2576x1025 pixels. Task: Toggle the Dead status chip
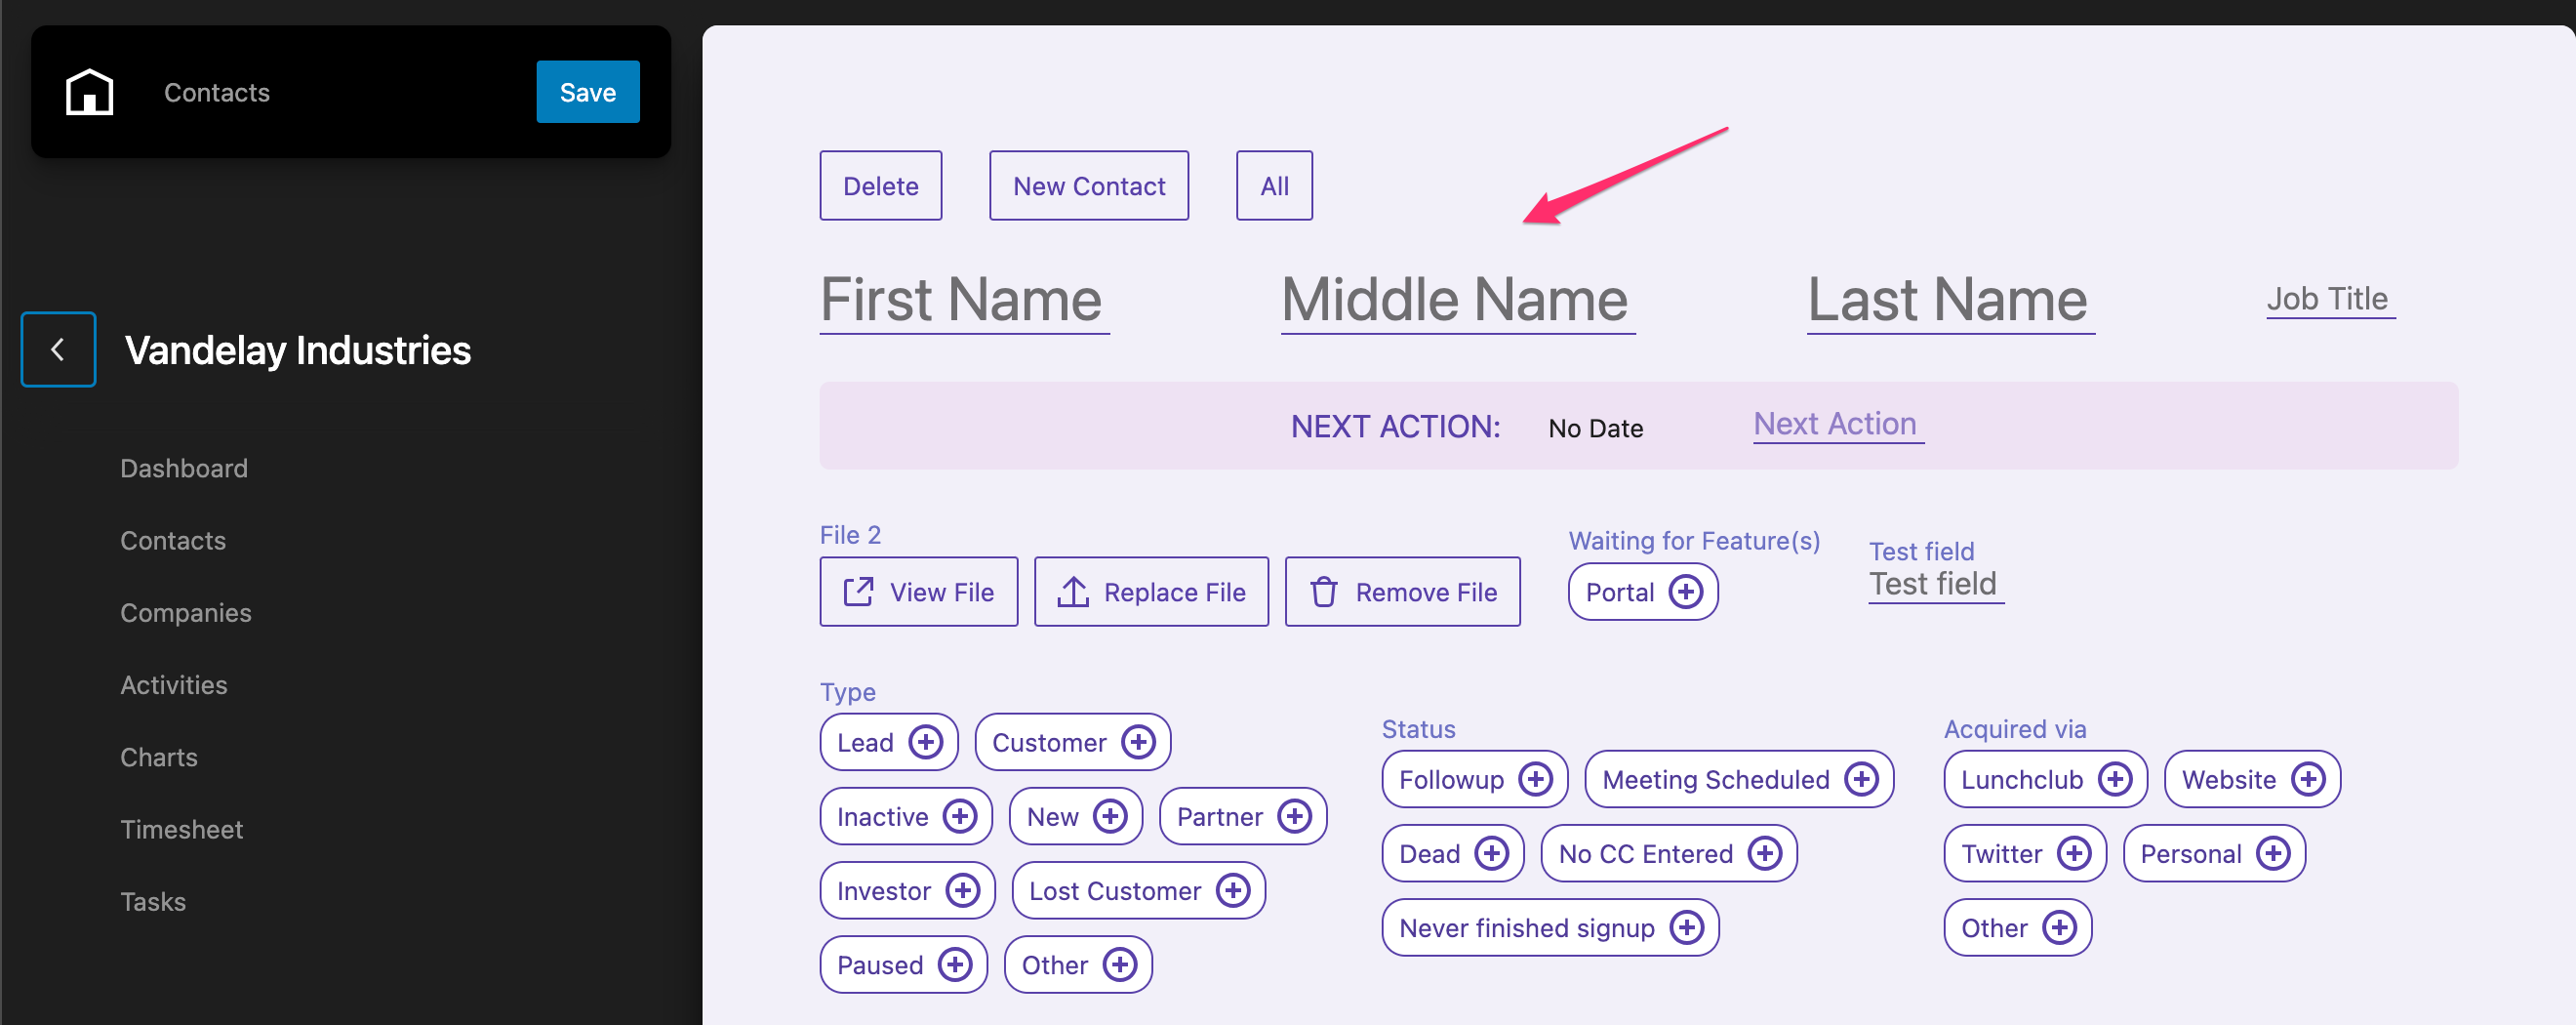coord(1432,853)
